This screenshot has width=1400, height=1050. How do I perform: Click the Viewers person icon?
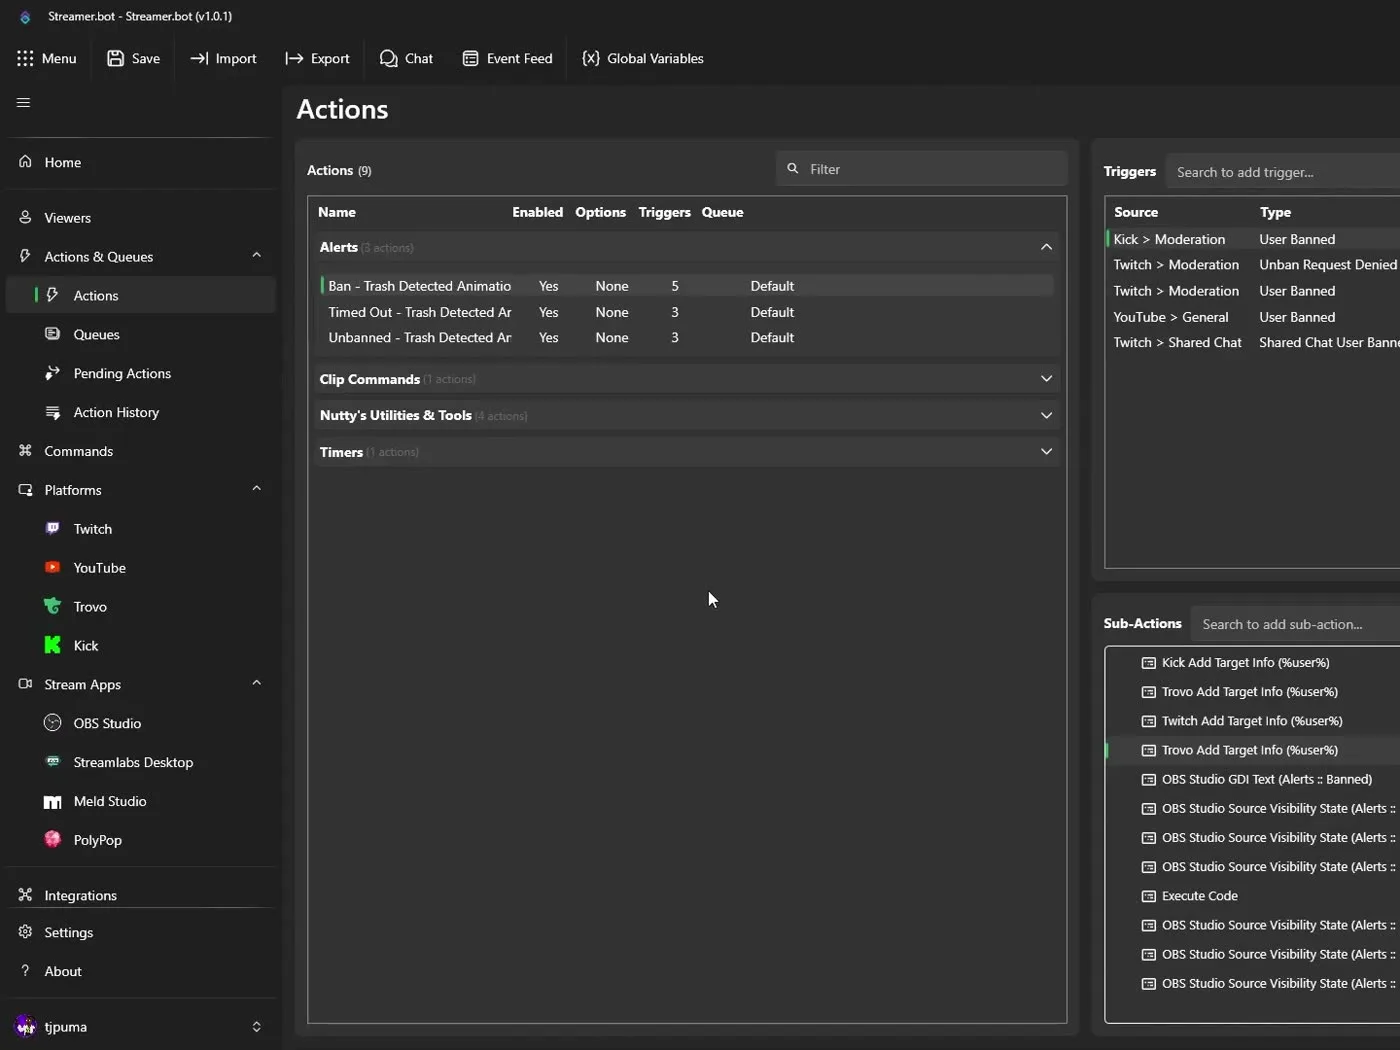tap(25, 217)
